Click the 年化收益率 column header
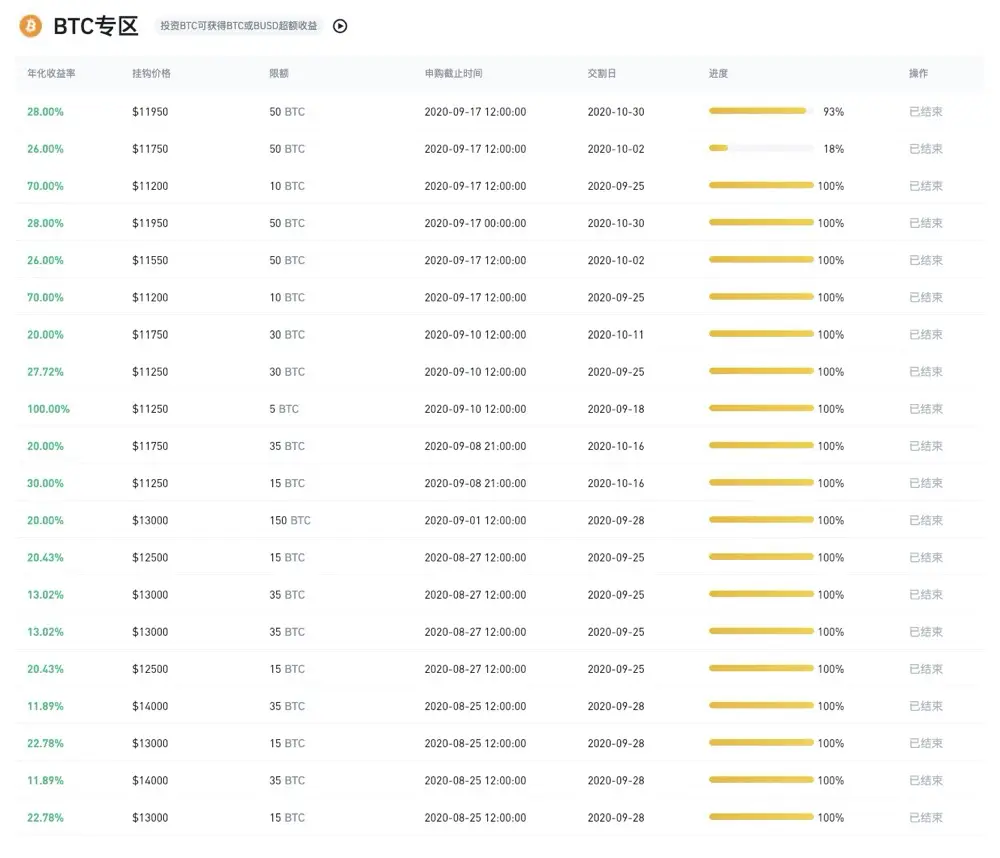The width and height of the screenshot is (1000, 858). pos(51,73)
